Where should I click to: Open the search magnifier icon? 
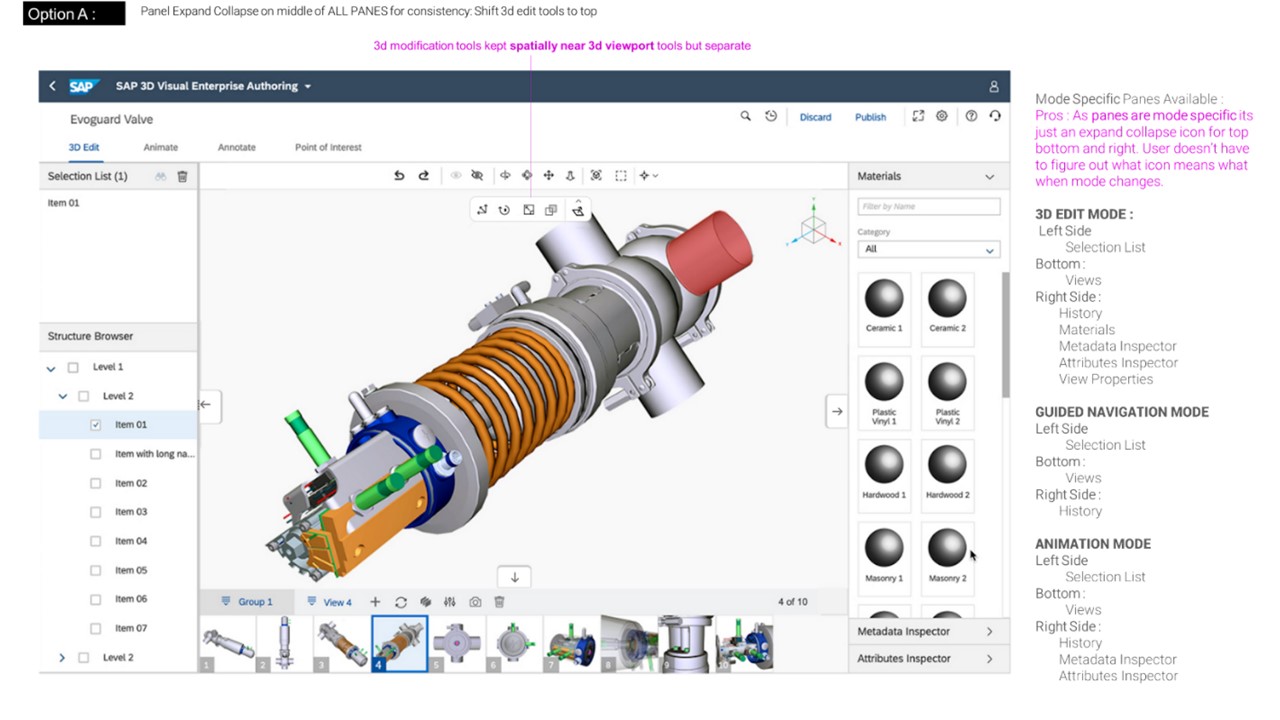[745, 117]
